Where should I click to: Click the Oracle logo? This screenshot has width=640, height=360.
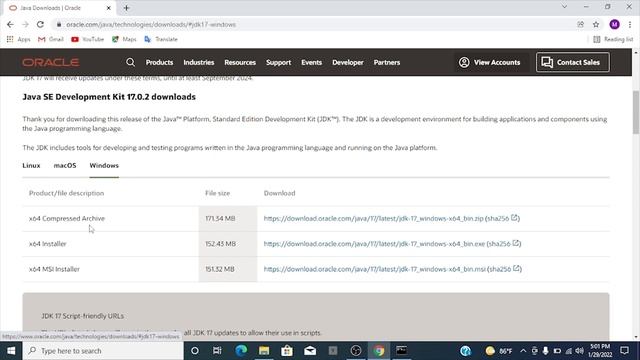point(51,62)
